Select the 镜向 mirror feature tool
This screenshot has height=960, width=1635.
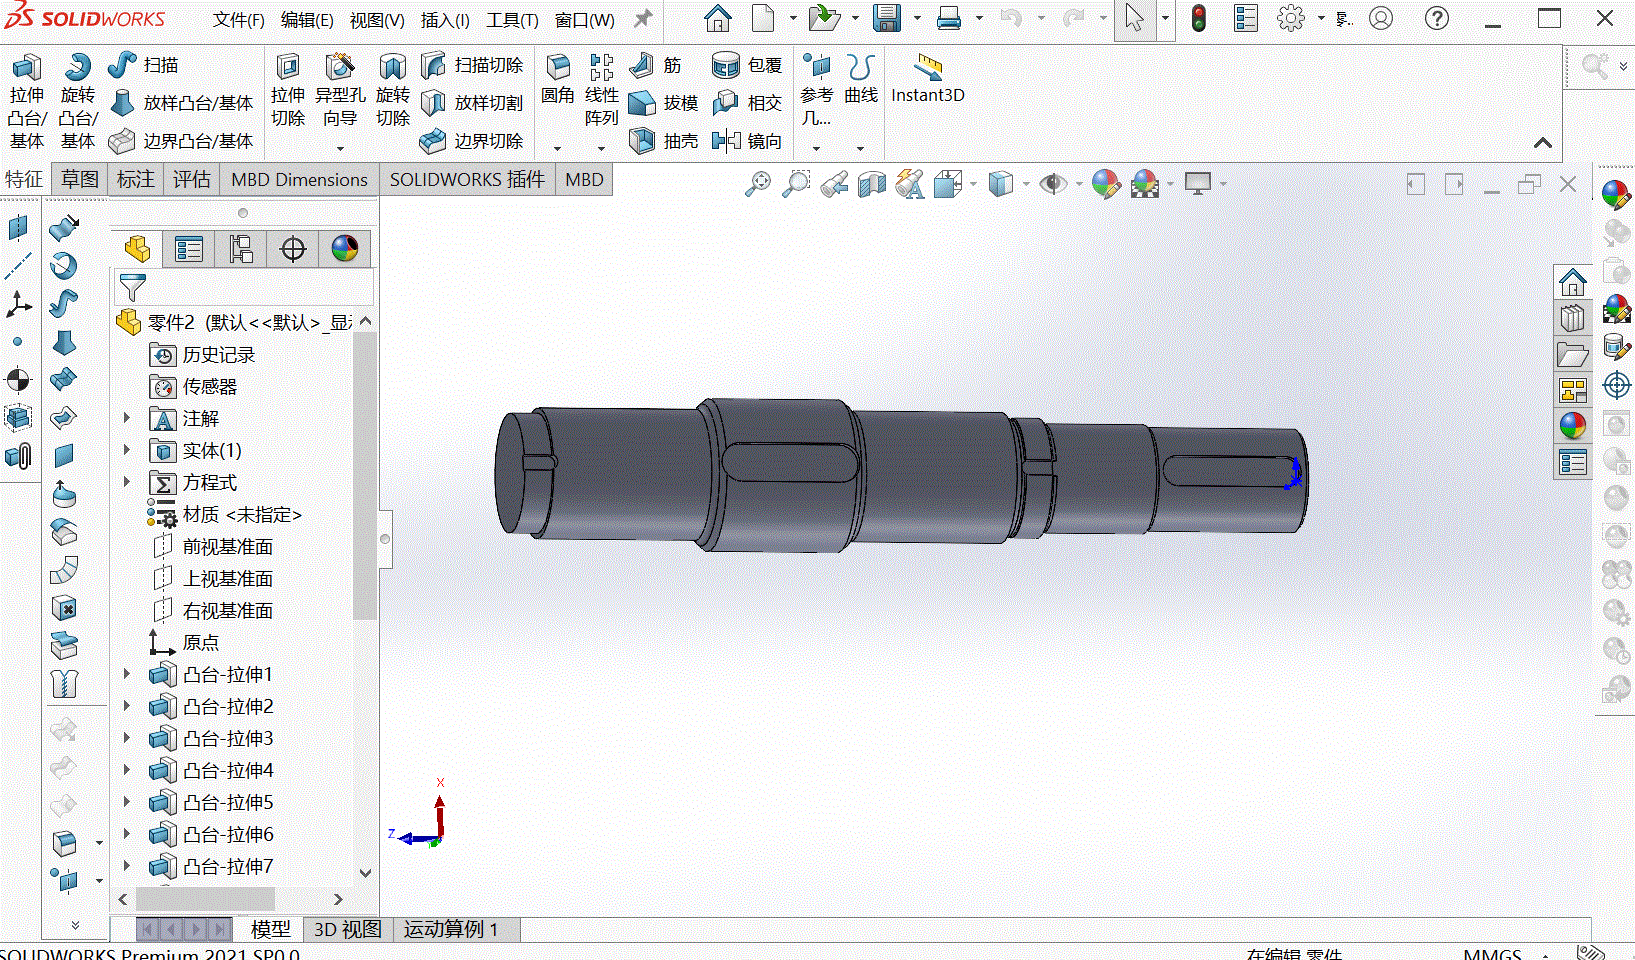748,141
